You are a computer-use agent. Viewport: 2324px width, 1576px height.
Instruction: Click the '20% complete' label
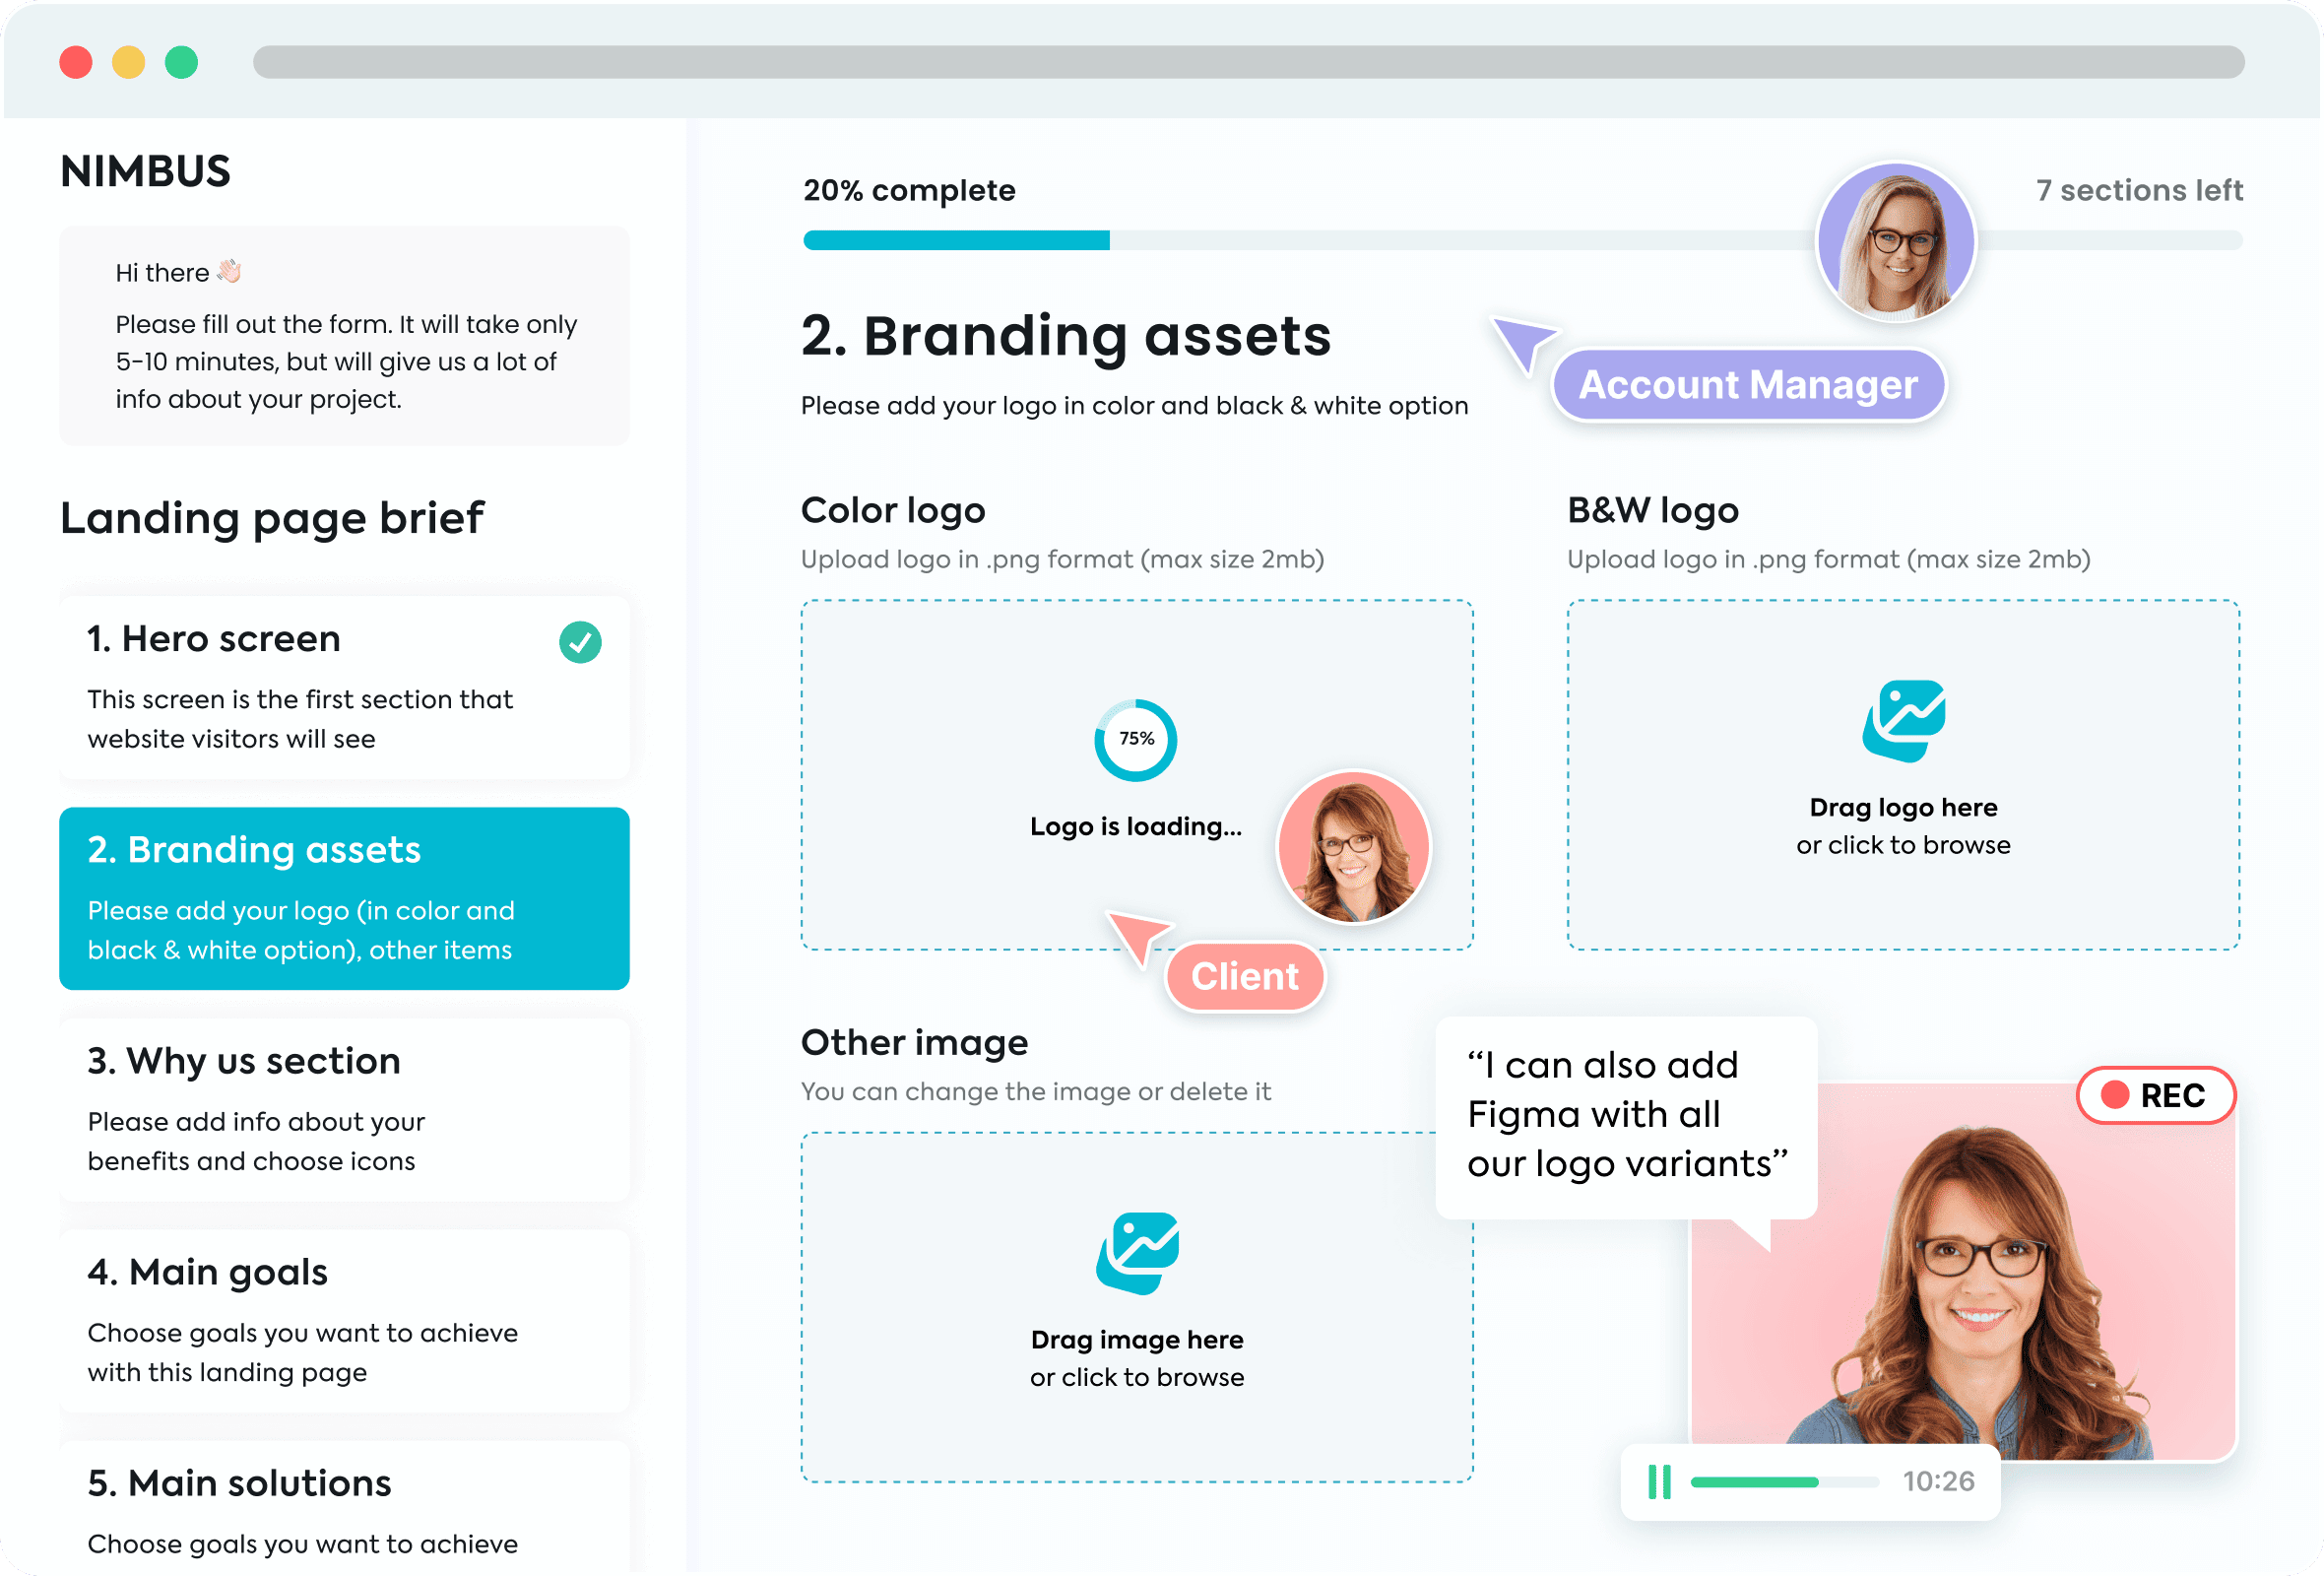pyautogui.click(x=909, y=190)
